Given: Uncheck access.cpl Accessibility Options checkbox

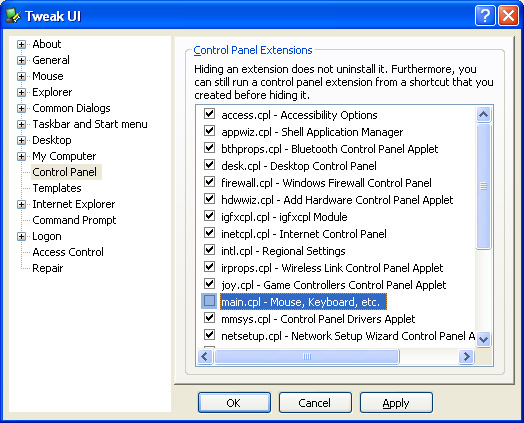Looking at the screenshot, I should pyautogui.click(x=210, y=114).
